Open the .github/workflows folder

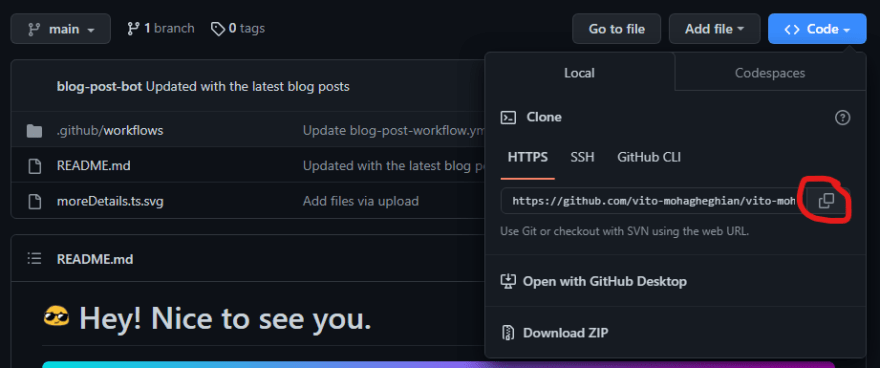(110, 131)
